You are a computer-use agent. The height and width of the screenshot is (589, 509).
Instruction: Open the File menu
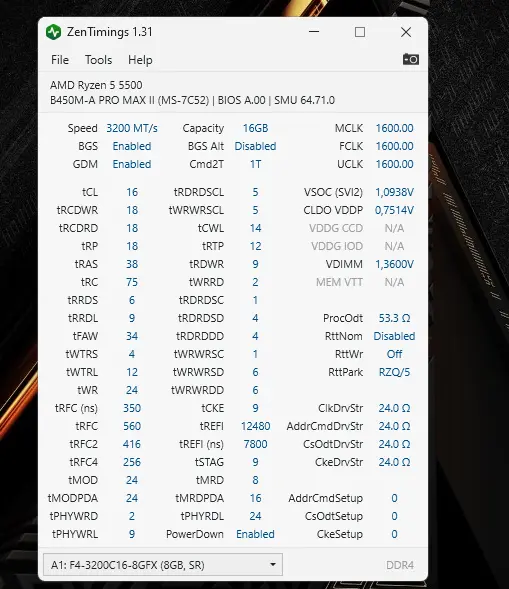tap(60, 60)
